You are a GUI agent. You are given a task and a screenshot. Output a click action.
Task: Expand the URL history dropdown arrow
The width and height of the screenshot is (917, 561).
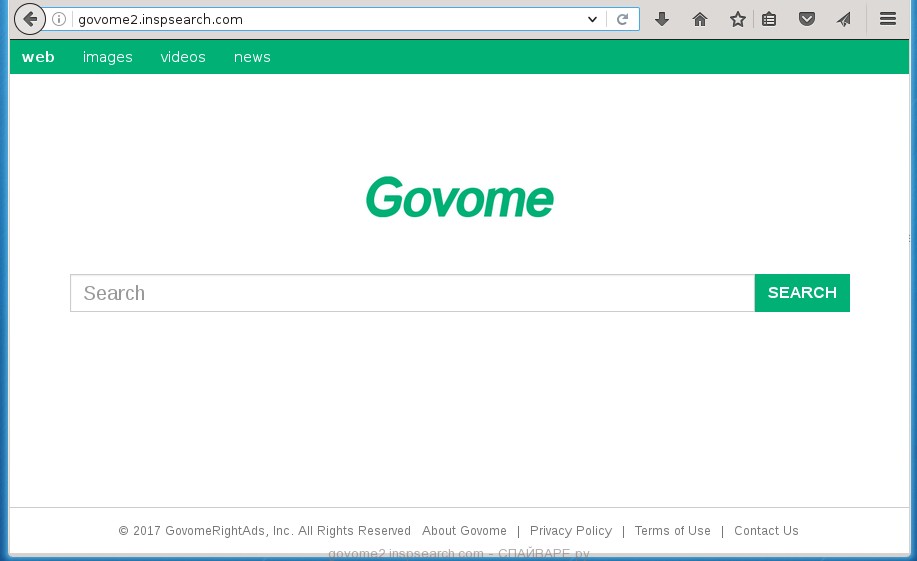(592, 19)
